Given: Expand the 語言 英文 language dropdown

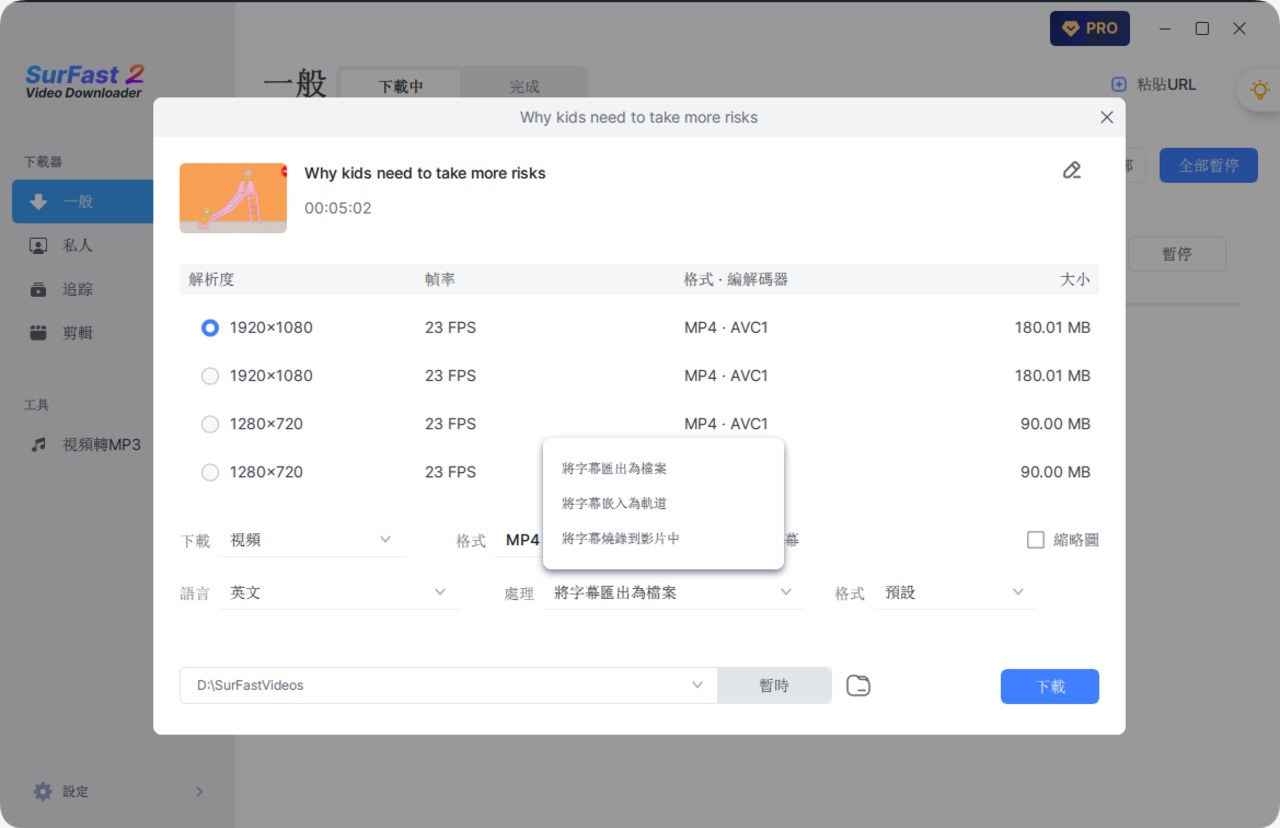Looking at the screenshot, I should click(339, 593).
